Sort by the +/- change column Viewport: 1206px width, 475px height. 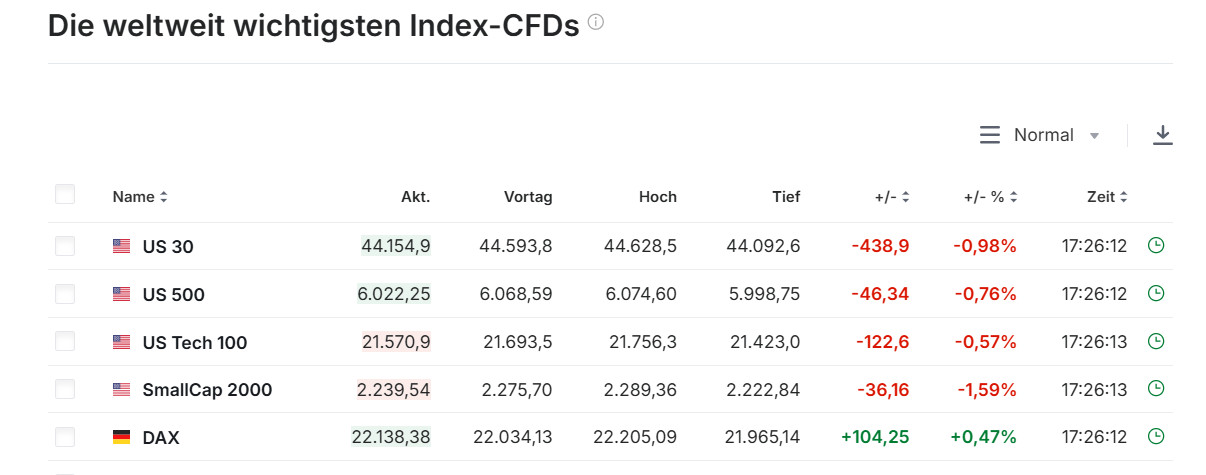tap(892, 197)
